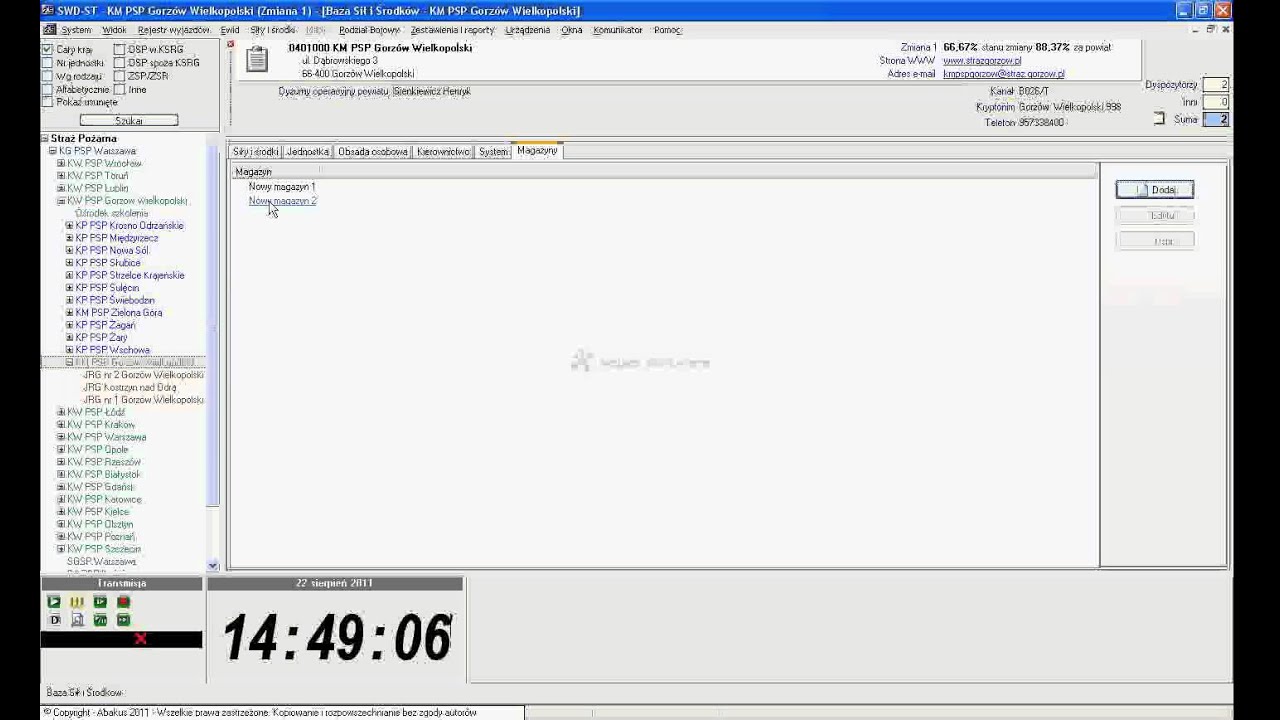Viewport: 1280px width, 720px height.
Task: Click the small icon left of Suma
Action: 1159,119
